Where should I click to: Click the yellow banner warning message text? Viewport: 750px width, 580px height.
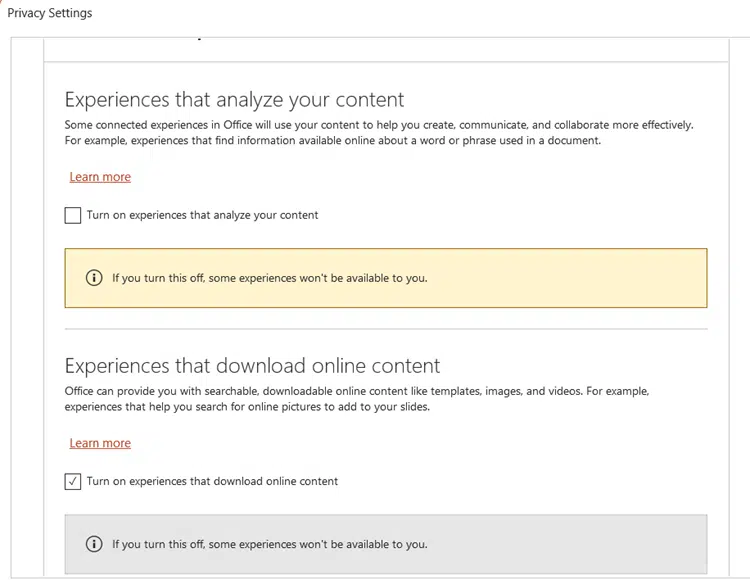coord(270,278)
